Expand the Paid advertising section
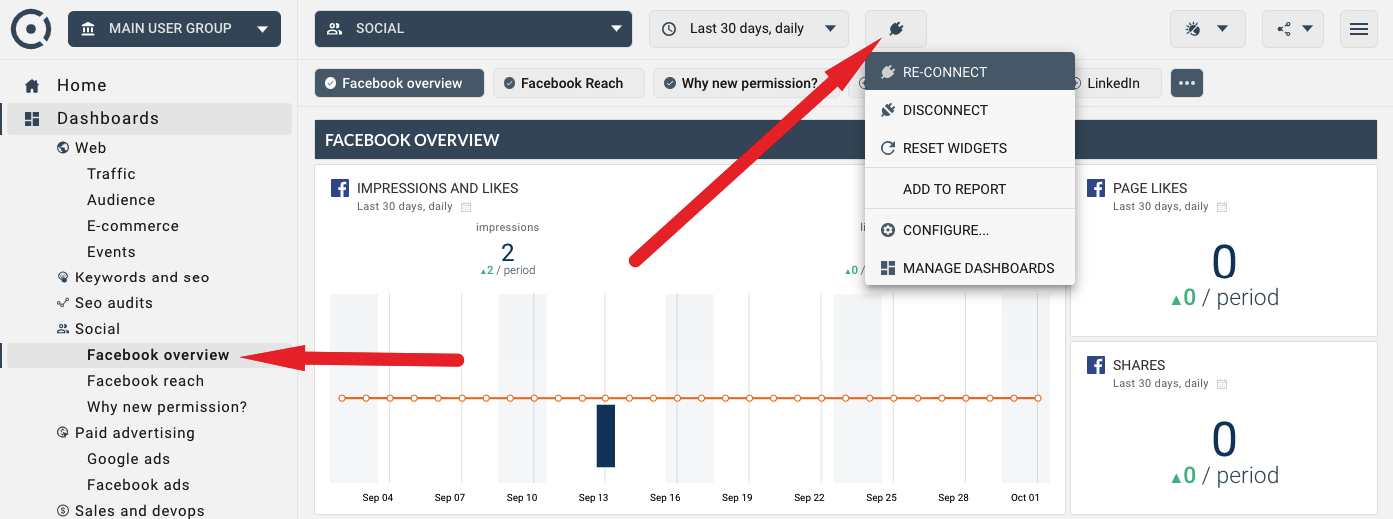The width and height of the screenshot is (1393, 519). 135,433
